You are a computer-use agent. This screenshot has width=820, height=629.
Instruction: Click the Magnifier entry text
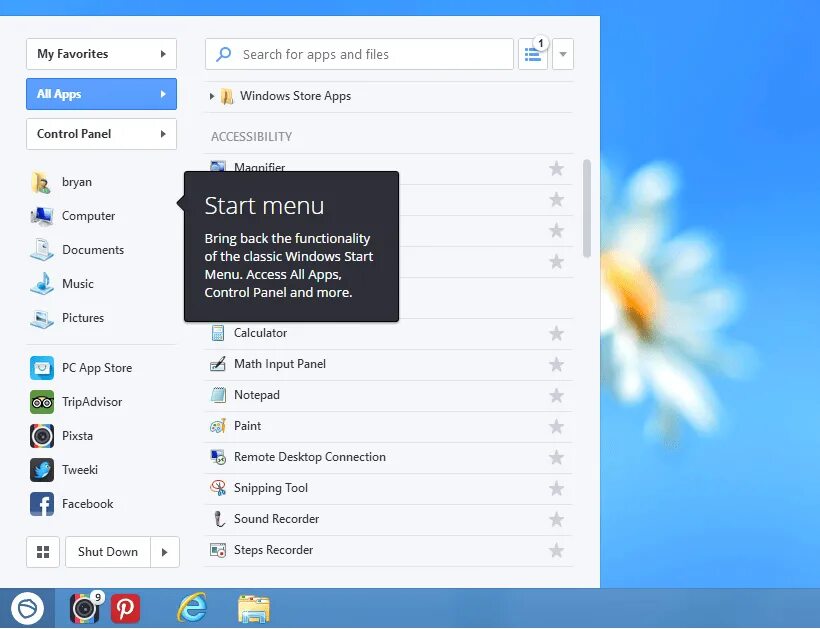259,167
